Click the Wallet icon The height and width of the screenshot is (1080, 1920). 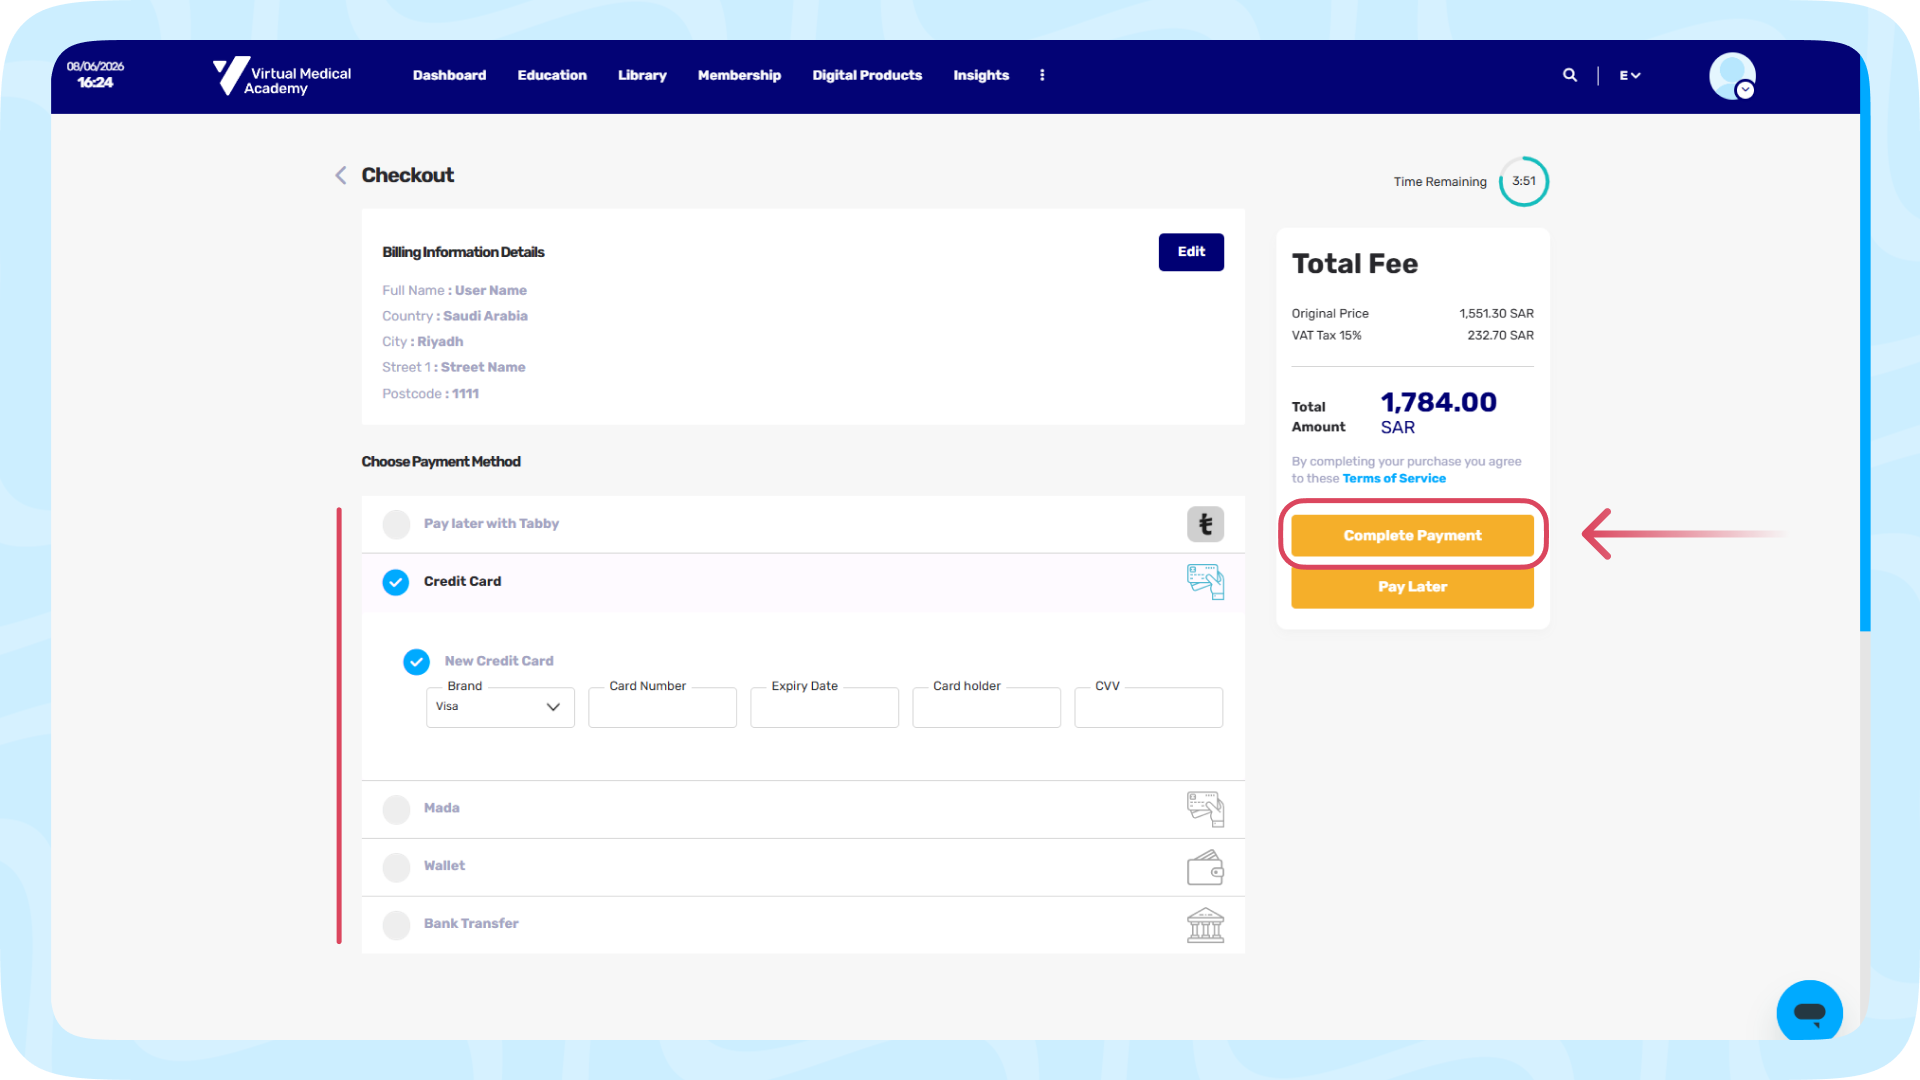[1205, 867]
